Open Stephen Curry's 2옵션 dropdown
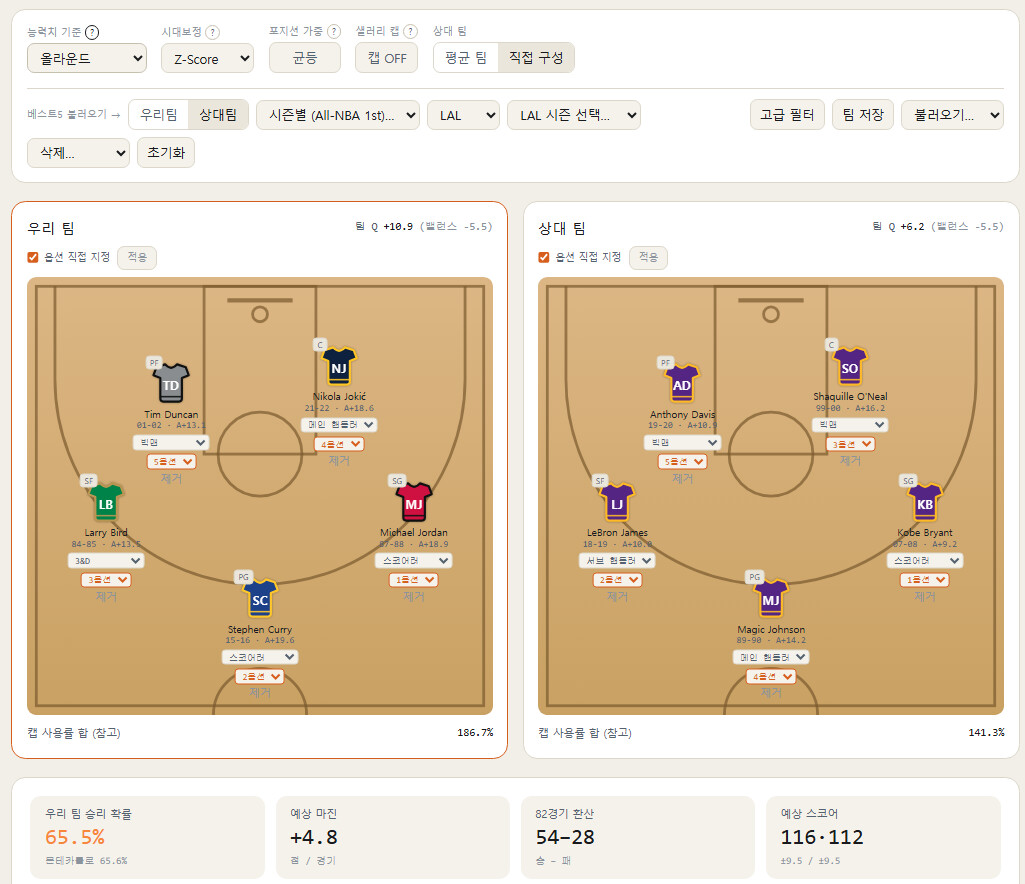1025x884 pixels. [x=260, y=676]
